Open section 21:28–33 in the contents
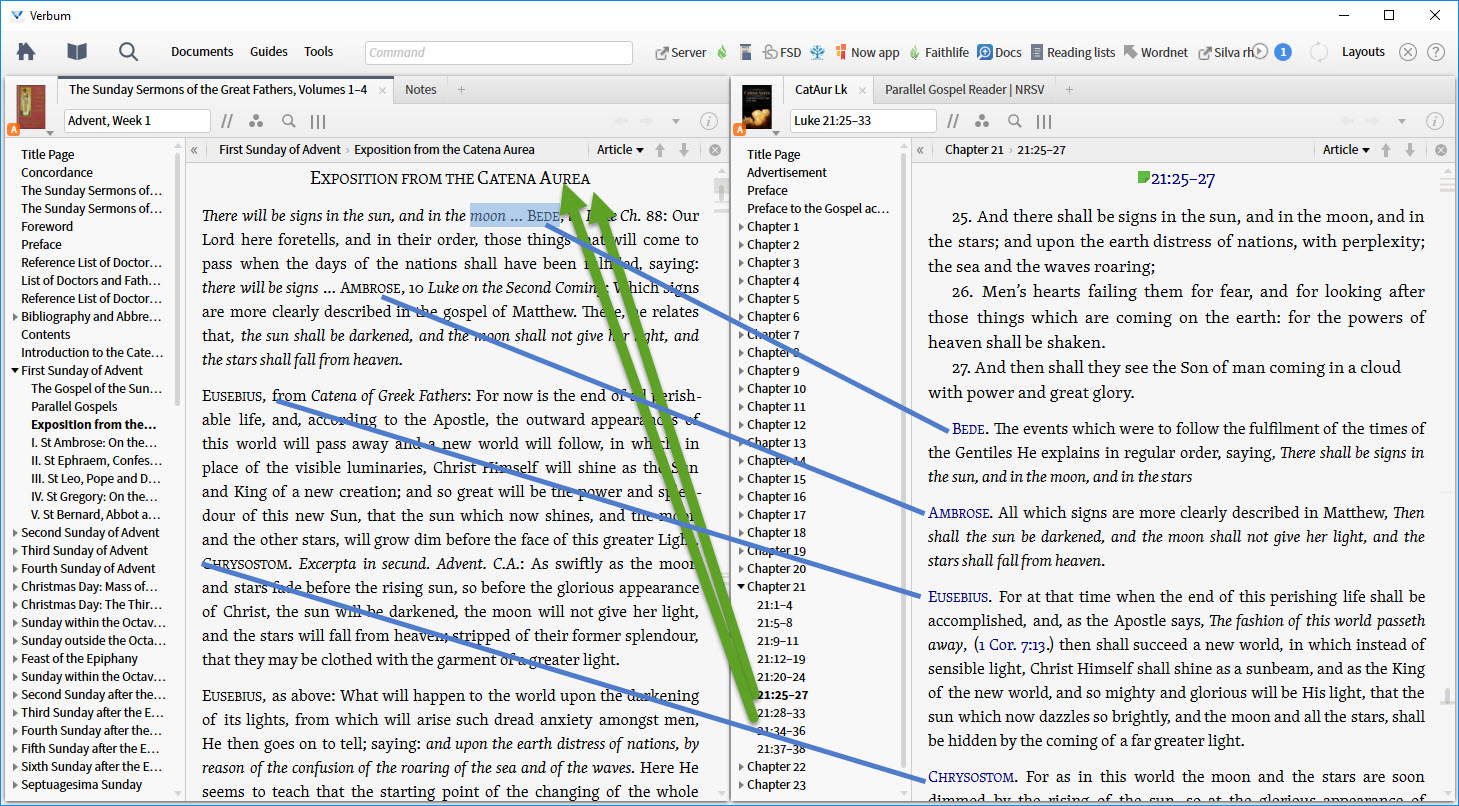 (783, 713)
